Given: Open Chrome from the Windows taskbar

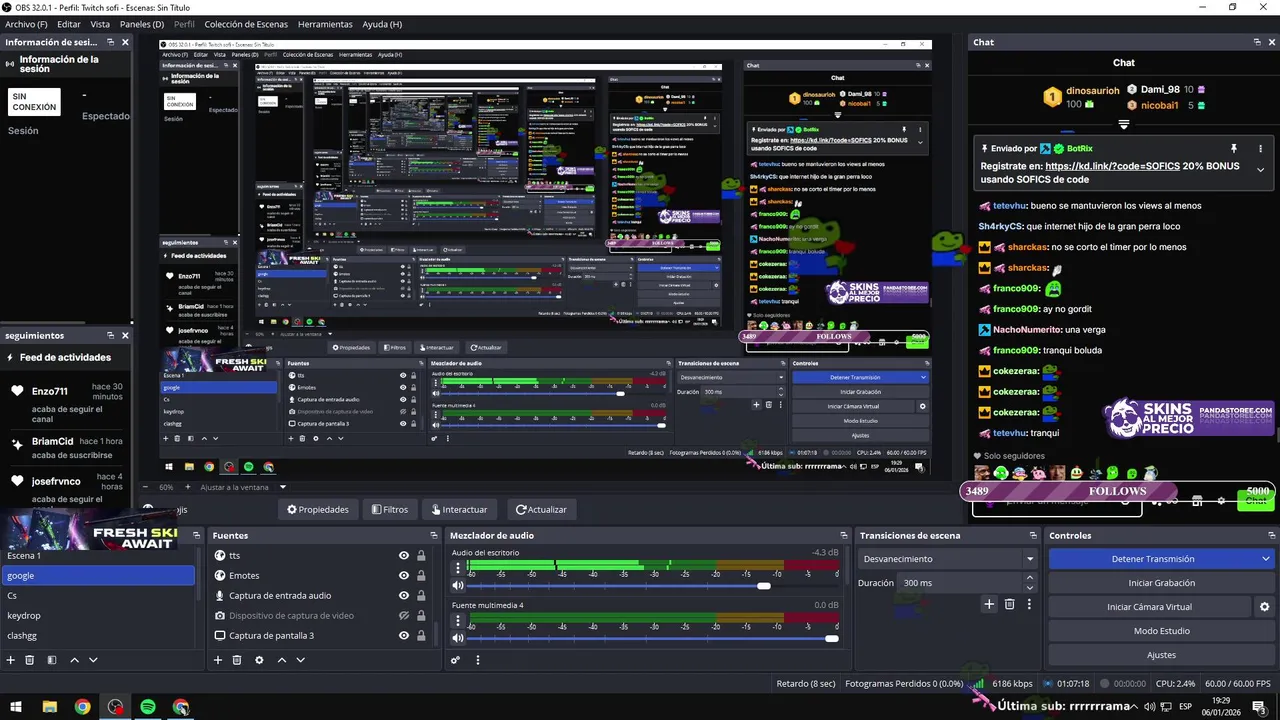Looking at the screenshot, I should (x=82, y=707).
